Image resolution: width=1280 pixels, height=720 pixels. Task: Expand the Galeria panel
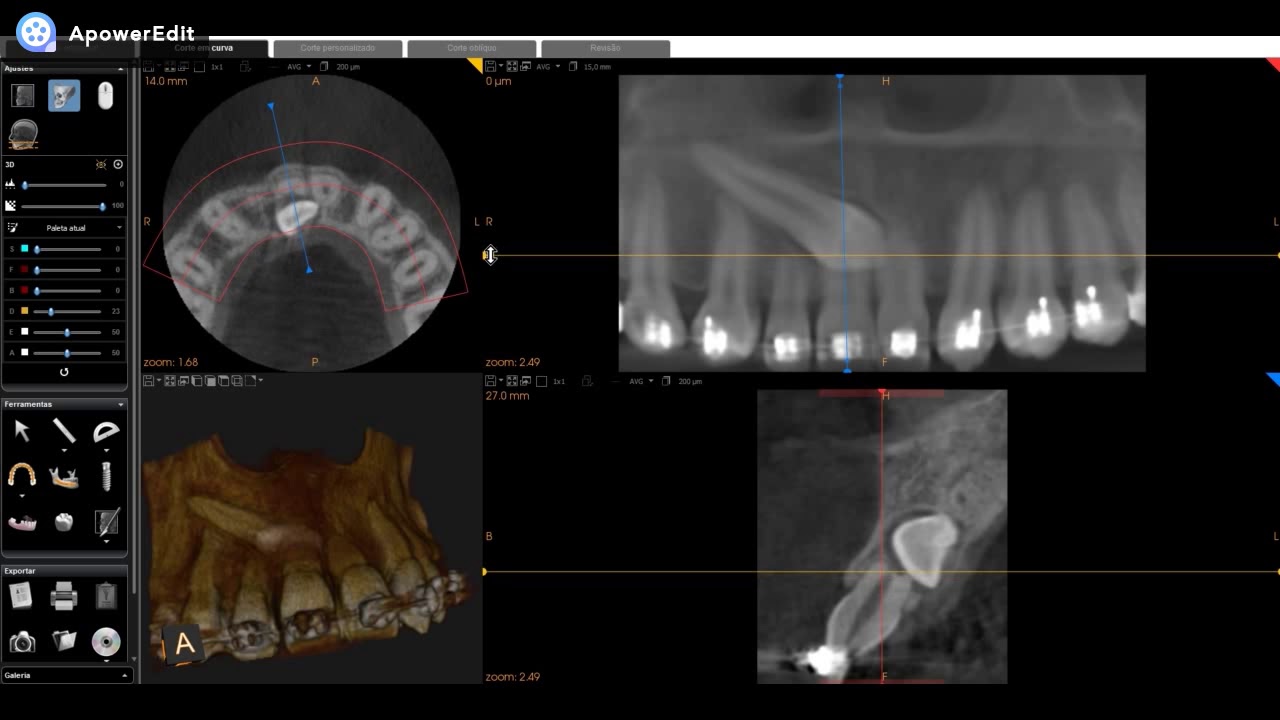point(124,676)
